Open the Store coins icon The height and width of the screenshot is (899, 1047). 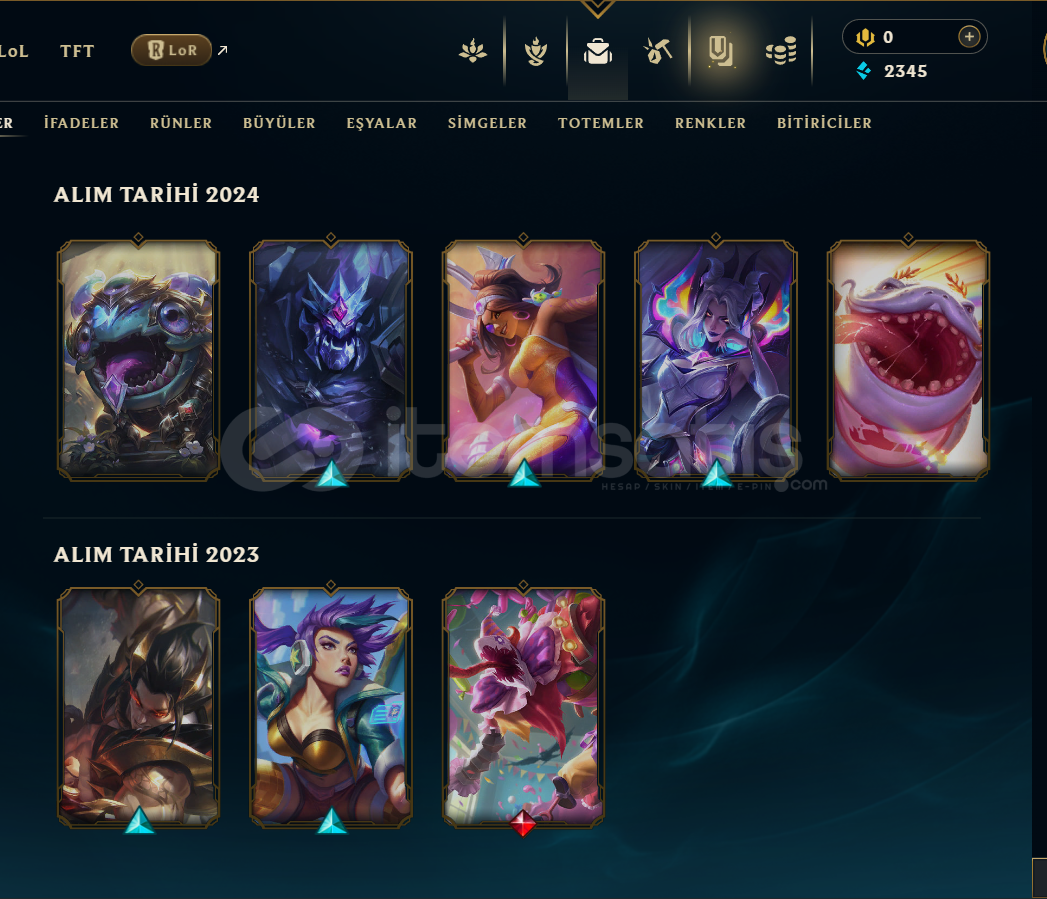tap(781, 51)
